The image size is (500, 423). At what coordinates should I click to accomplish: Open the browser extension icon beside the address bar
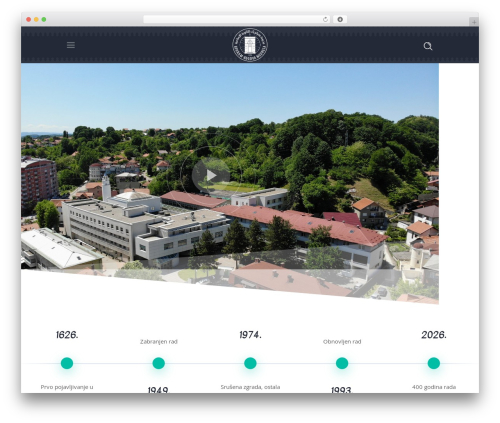pyautogui.click(x=340, y=19)
